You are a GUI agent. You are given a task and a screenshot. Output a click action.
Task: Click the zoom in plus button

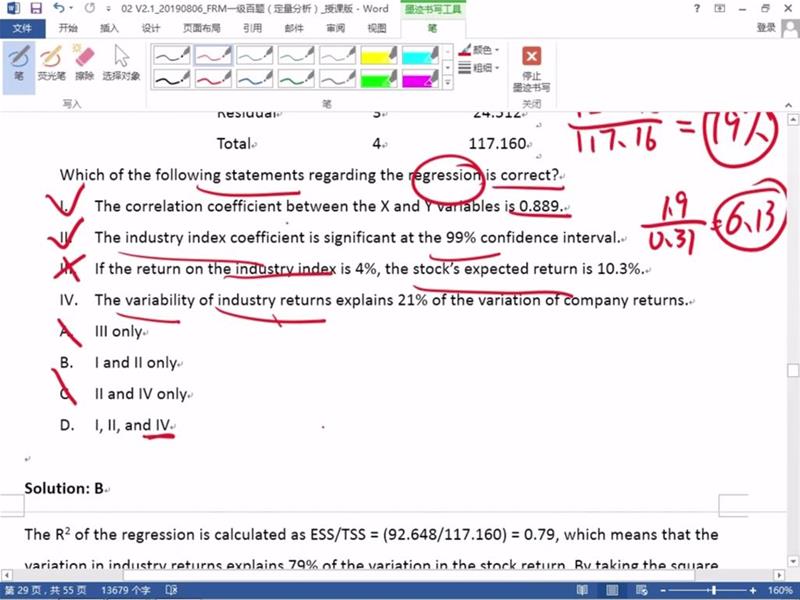point(753,590)
